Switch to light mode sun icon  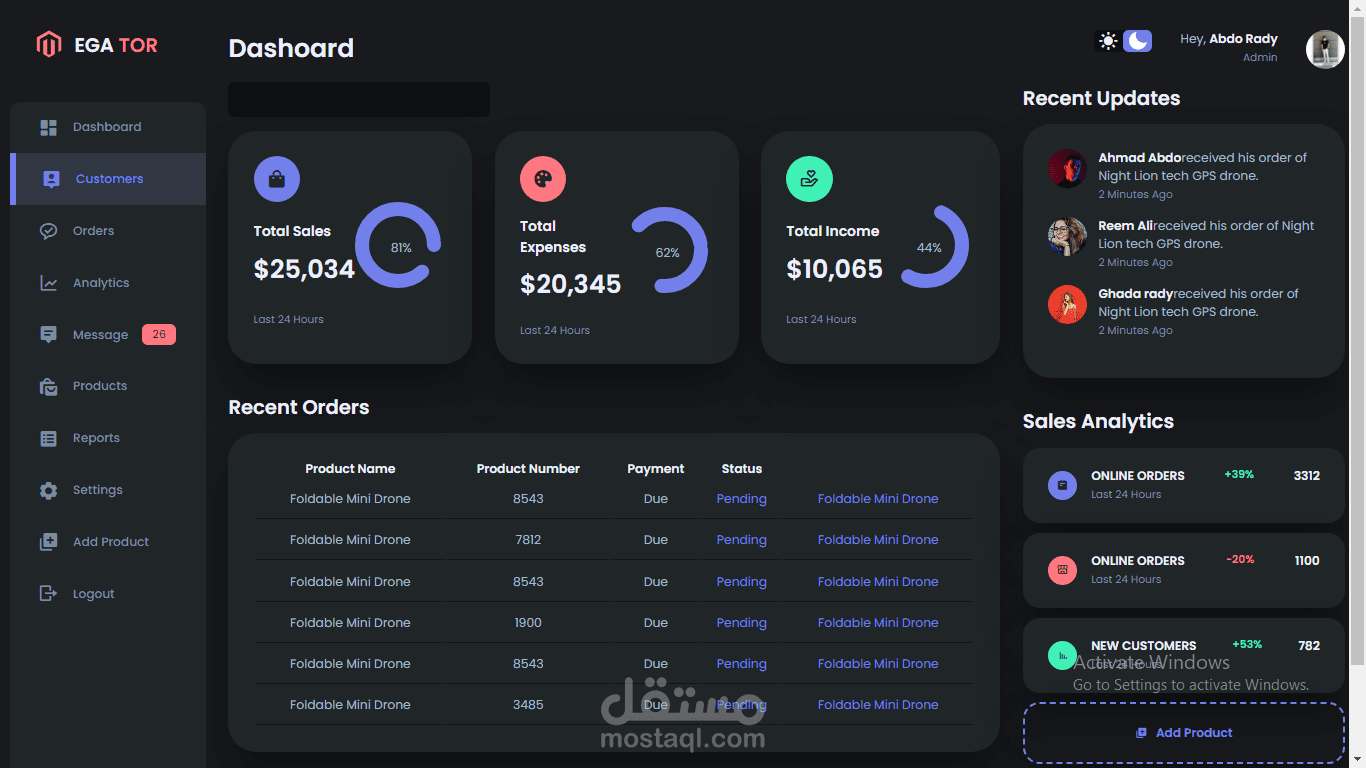pos(1108,41)
